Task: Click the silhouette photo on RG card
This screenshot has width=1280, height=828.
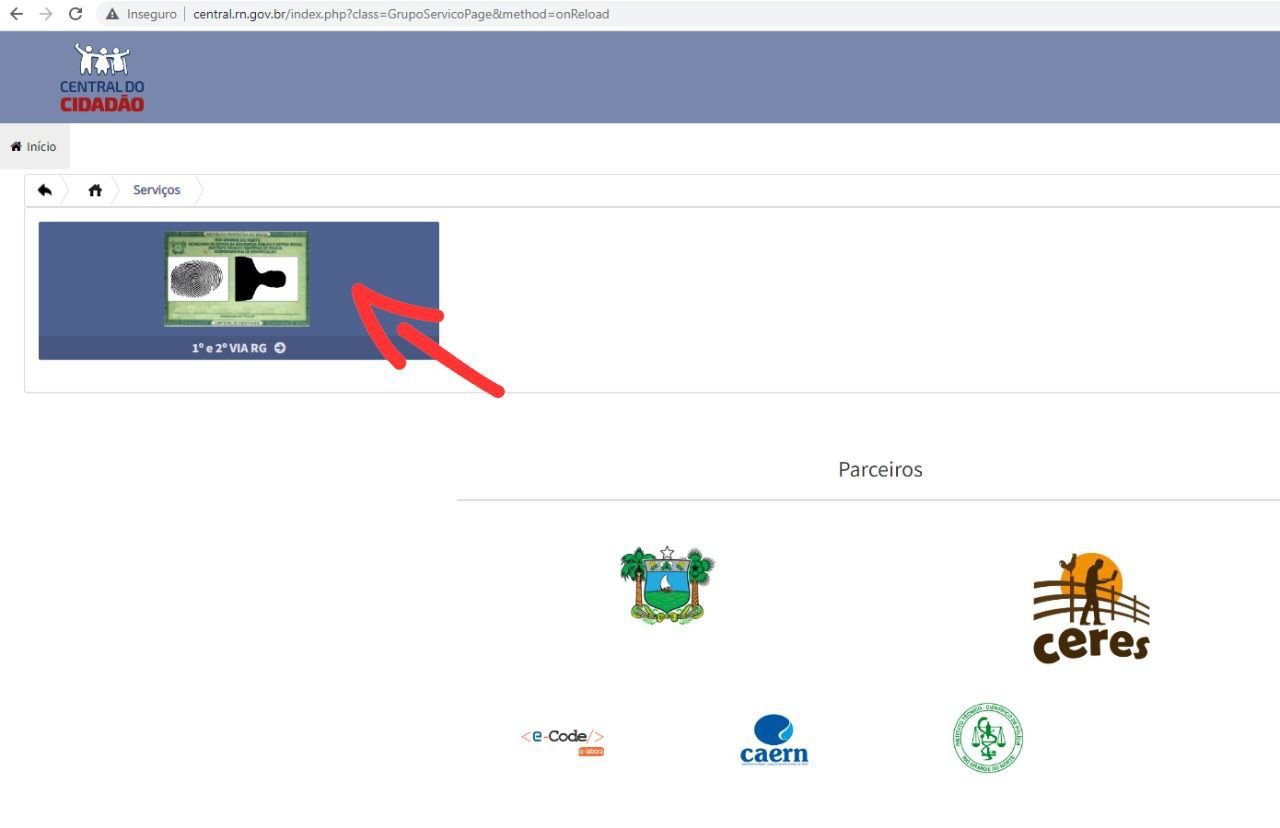Action: click(x=264, y=279)
